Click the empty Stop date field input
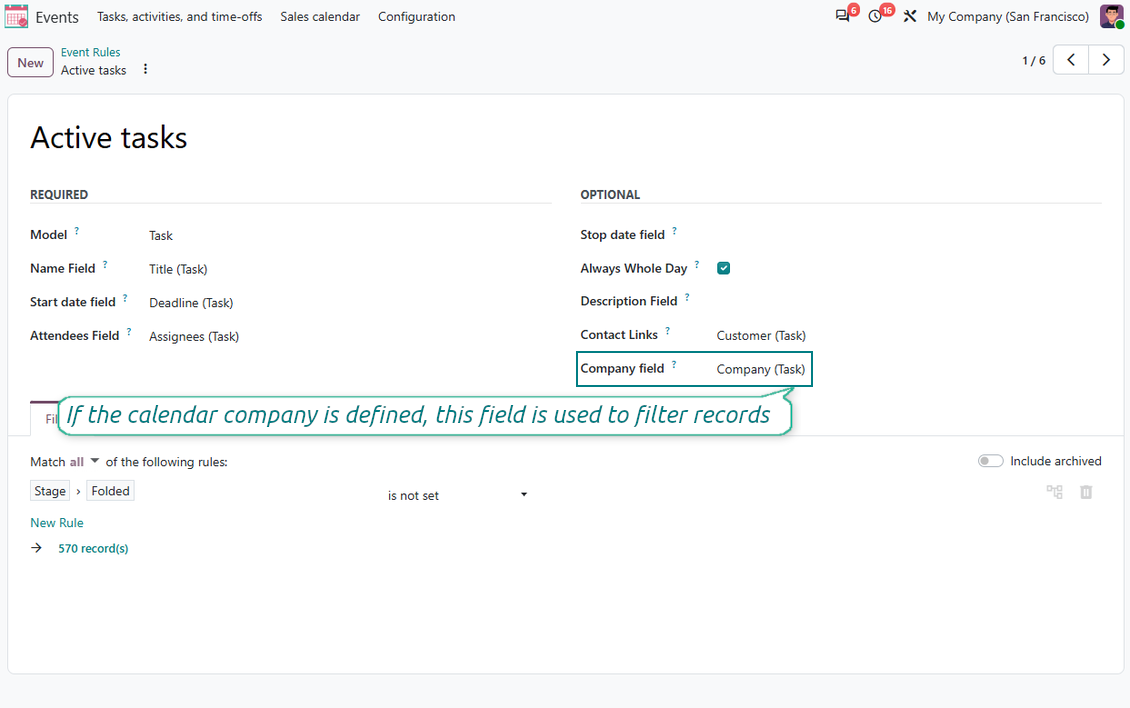Viewport: 1130px width, 708px height. pyautogui.click(x=907, y=235)
